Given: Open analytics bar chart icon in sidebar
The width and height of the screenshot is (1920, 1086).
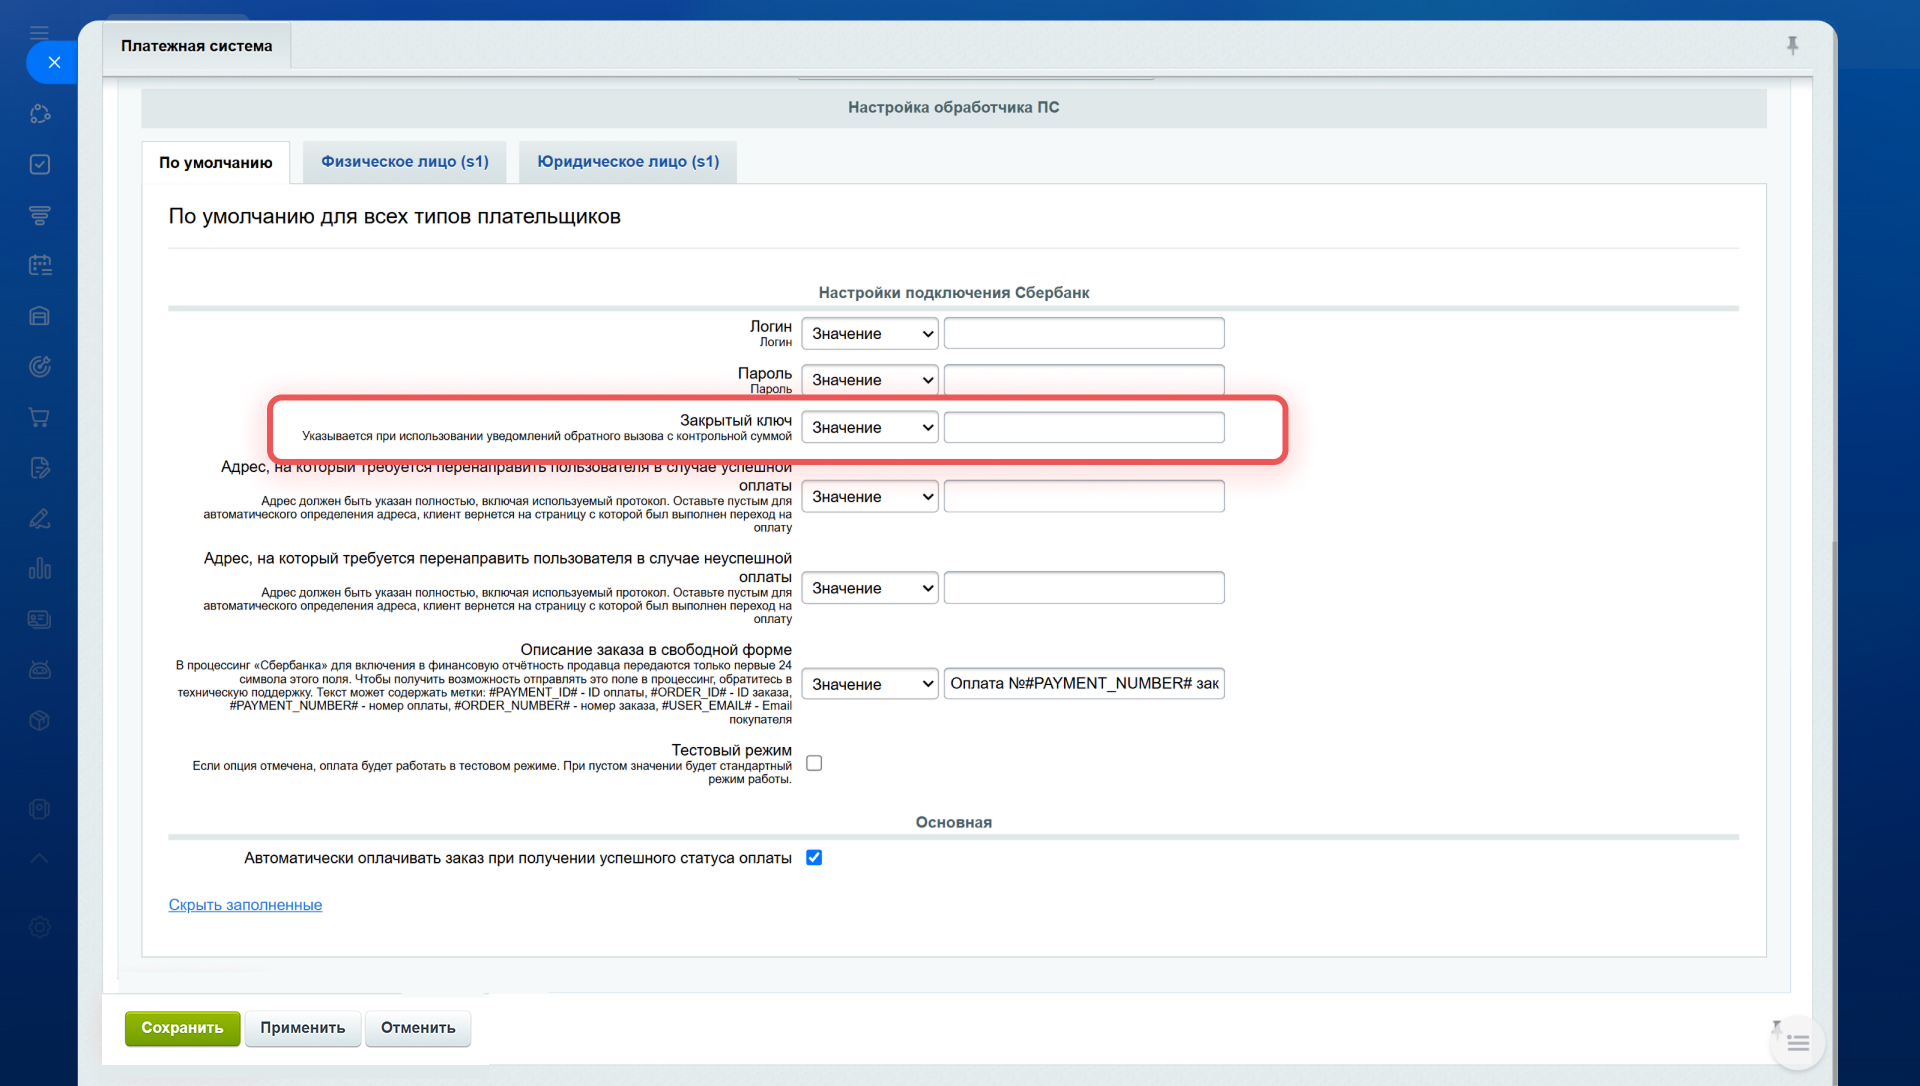Looking at the screenshot, I should point(40,569).
